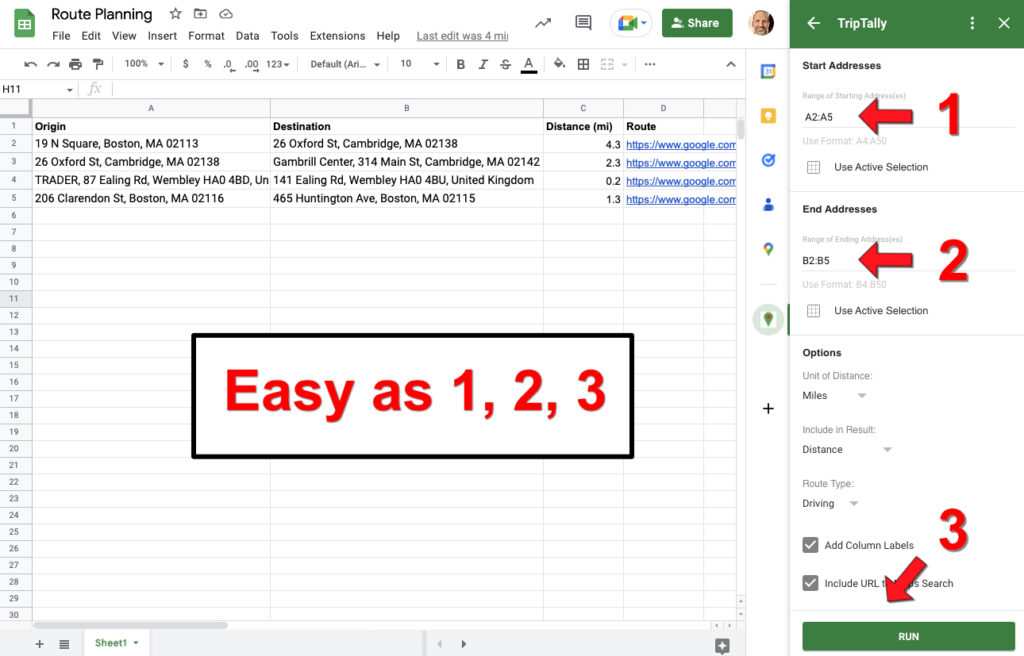This screenshot has width=1024, height=656.
Task: Open the Unit of Distance dropdown
Action: (x=830, y=395)
